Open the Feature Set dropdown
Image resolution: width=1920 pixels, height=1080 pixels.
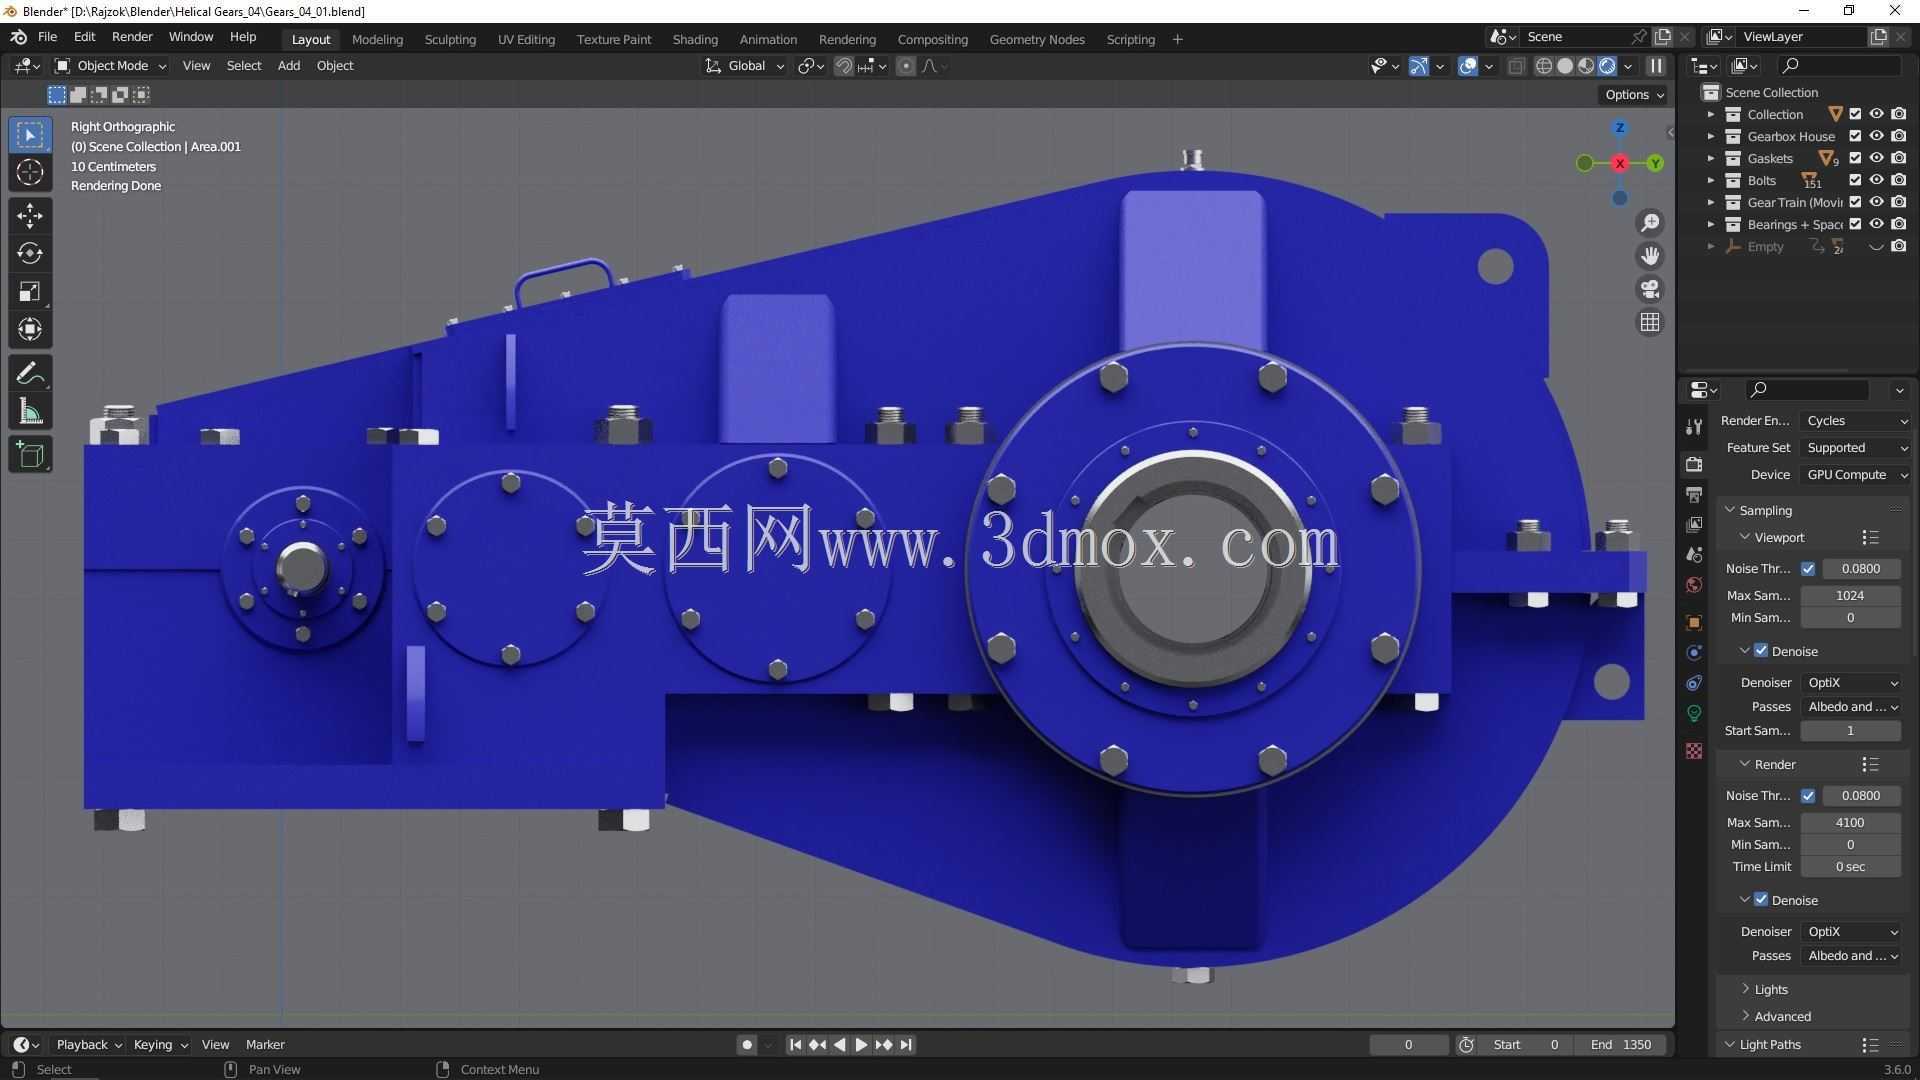(1856, 448)
